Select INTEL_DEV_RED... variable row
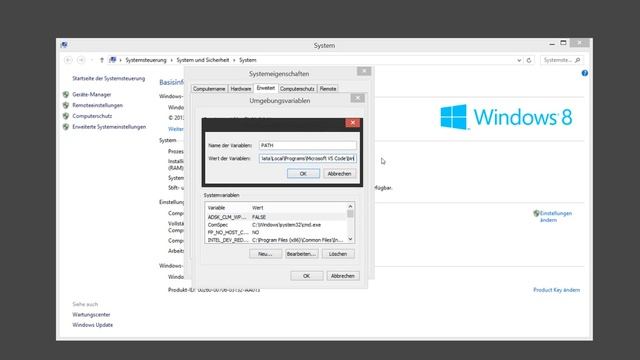Screen dimensions: 640x360 [276, 240]
